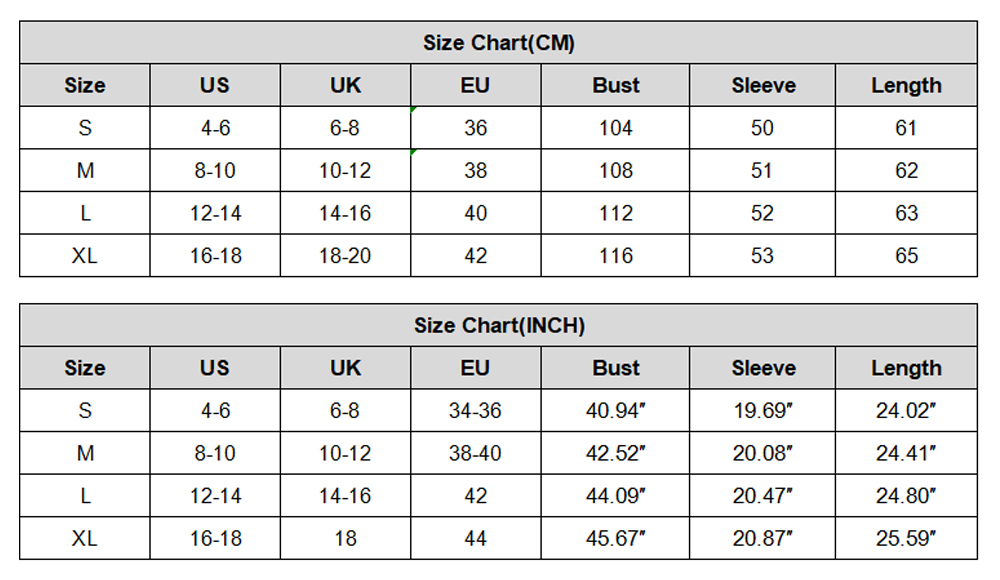Click the sleeve value 51 in CM chart
Viewport: 1000px width, 580px height.
pyautogui.click(x=762, y=171)
